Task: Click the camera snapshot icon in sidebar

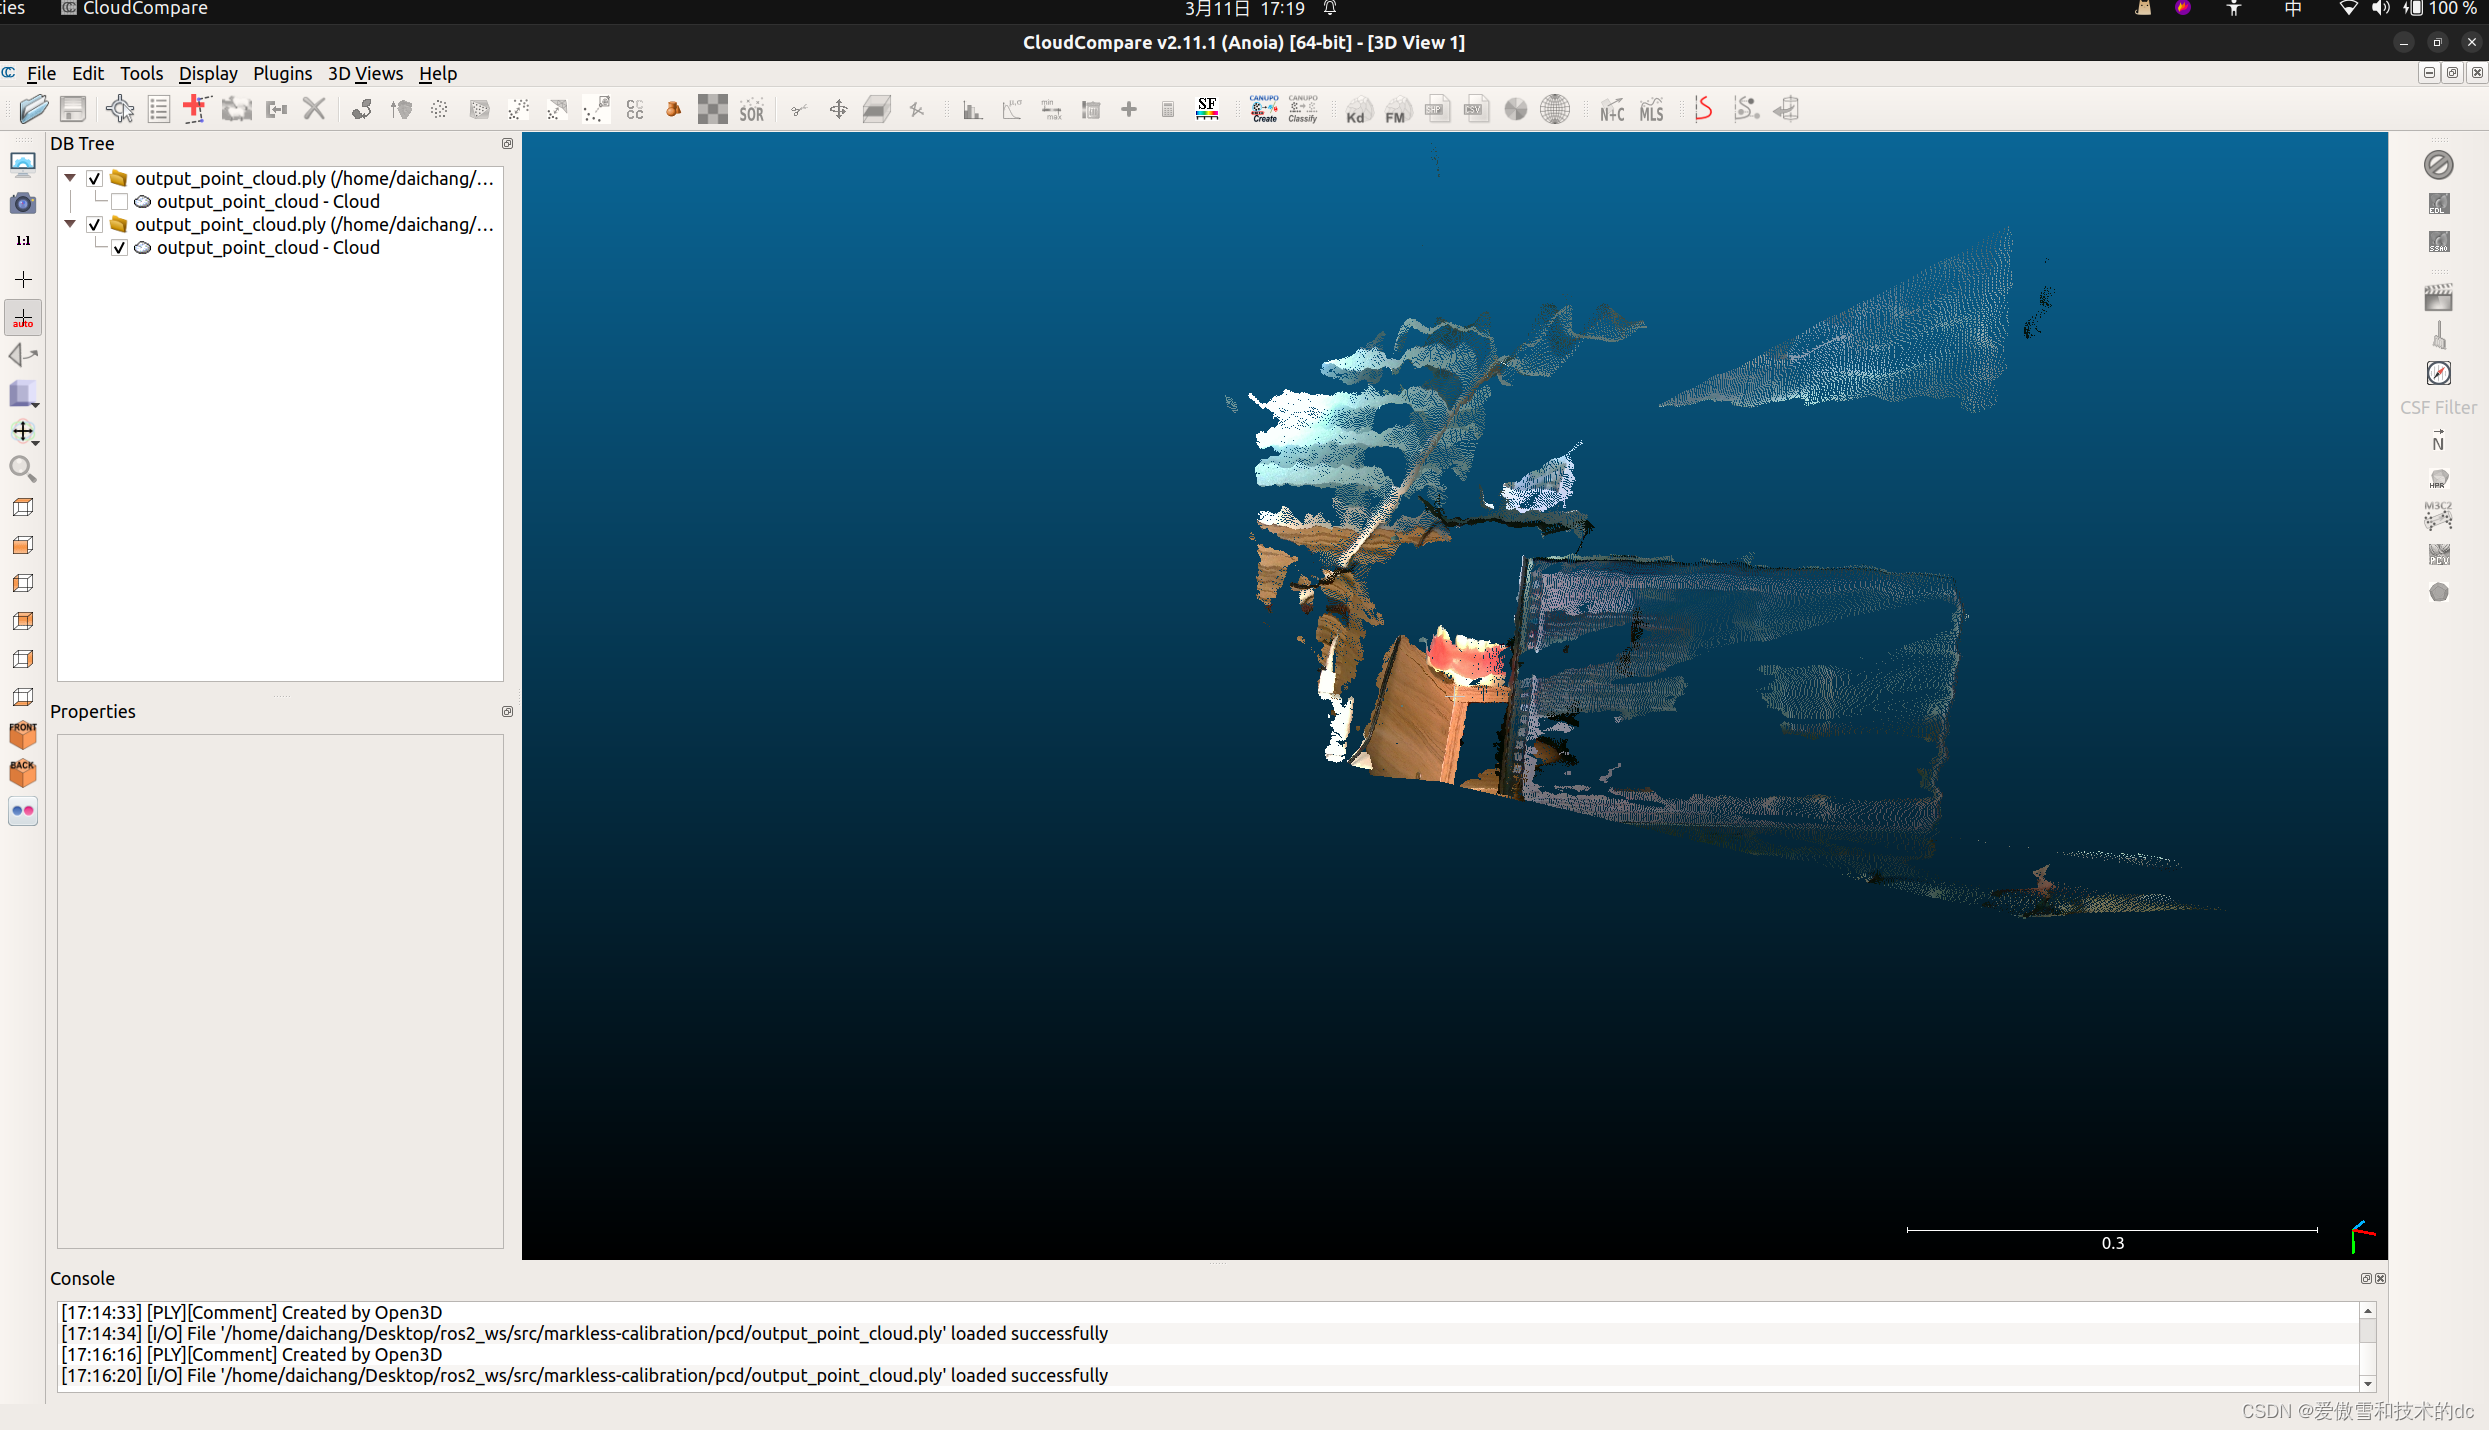Action: click(22, 204)
